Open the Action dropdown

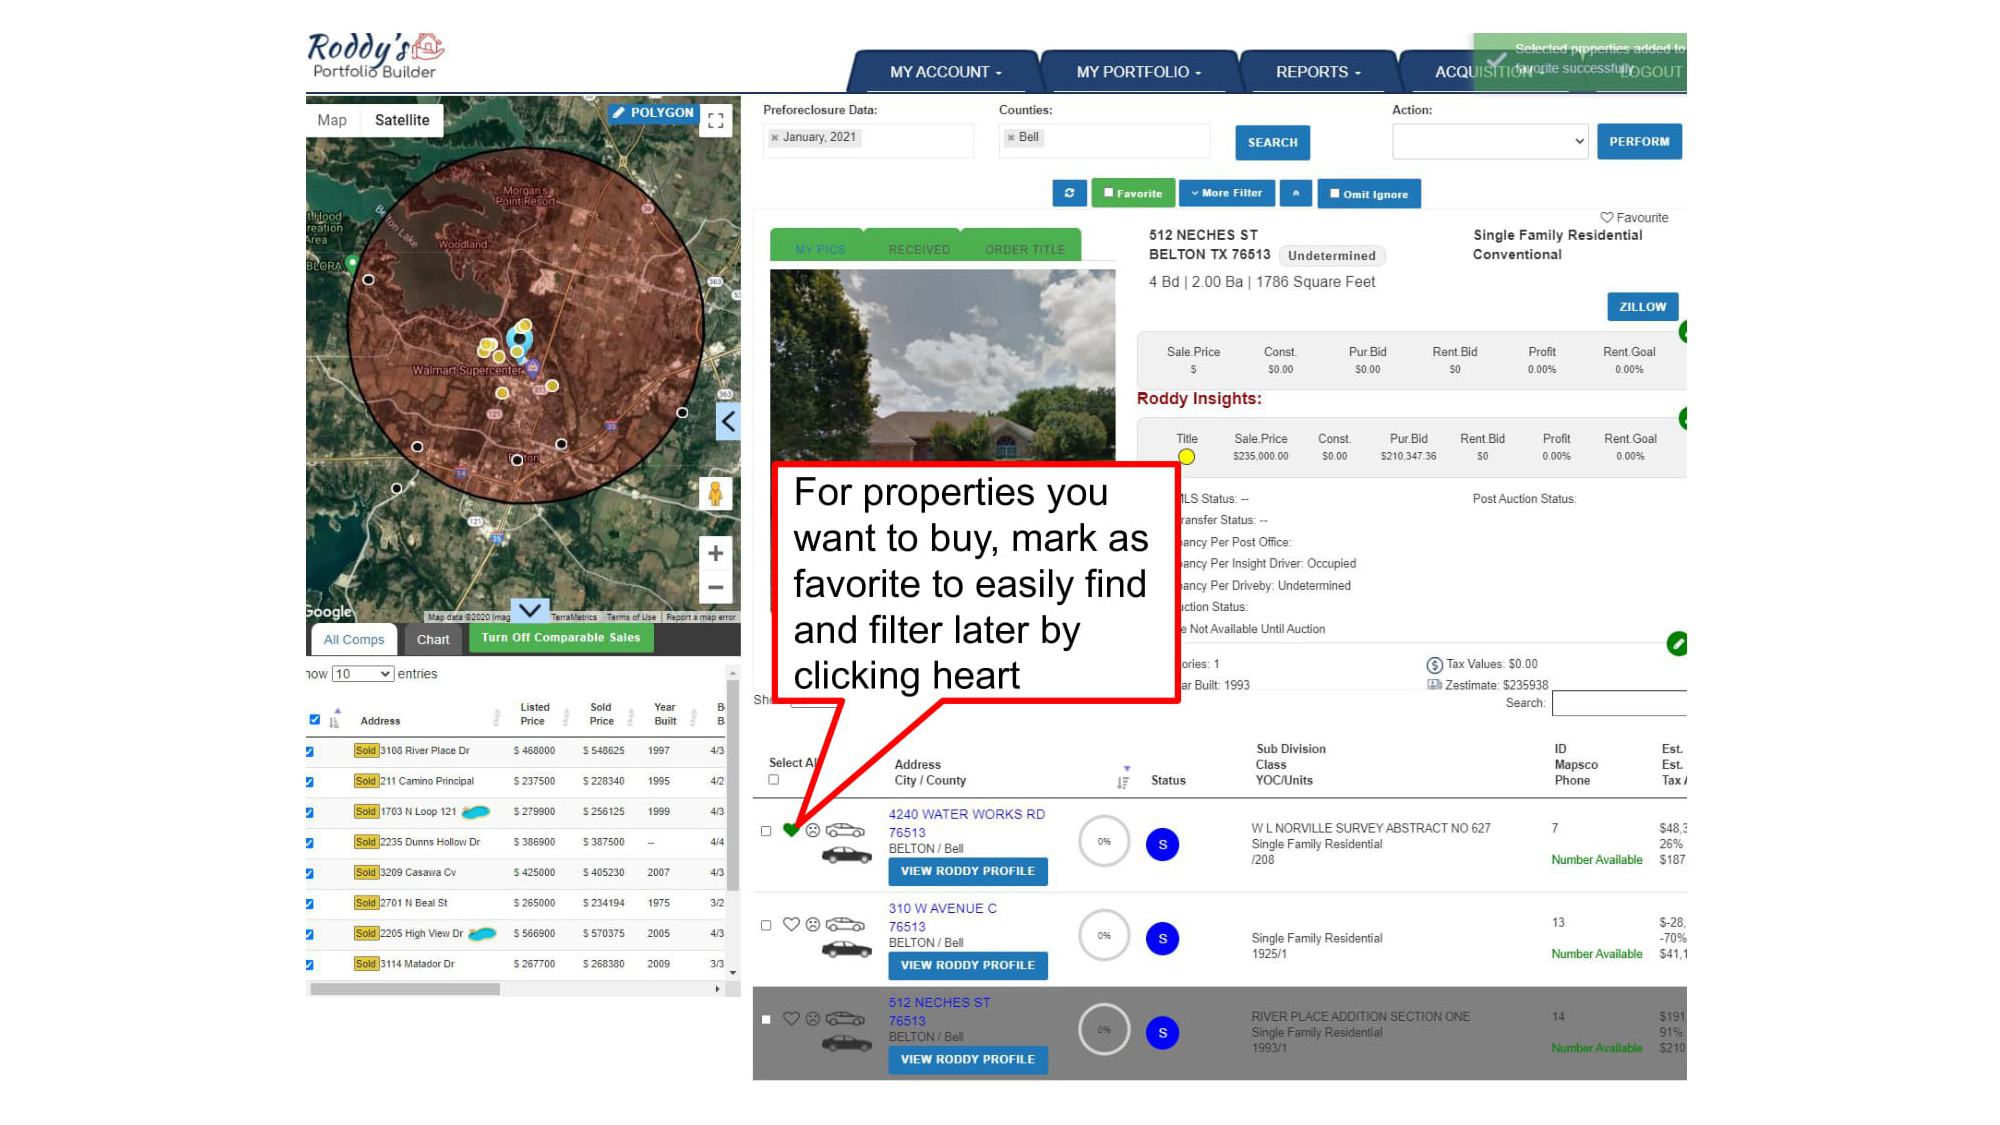point(1489,141)
